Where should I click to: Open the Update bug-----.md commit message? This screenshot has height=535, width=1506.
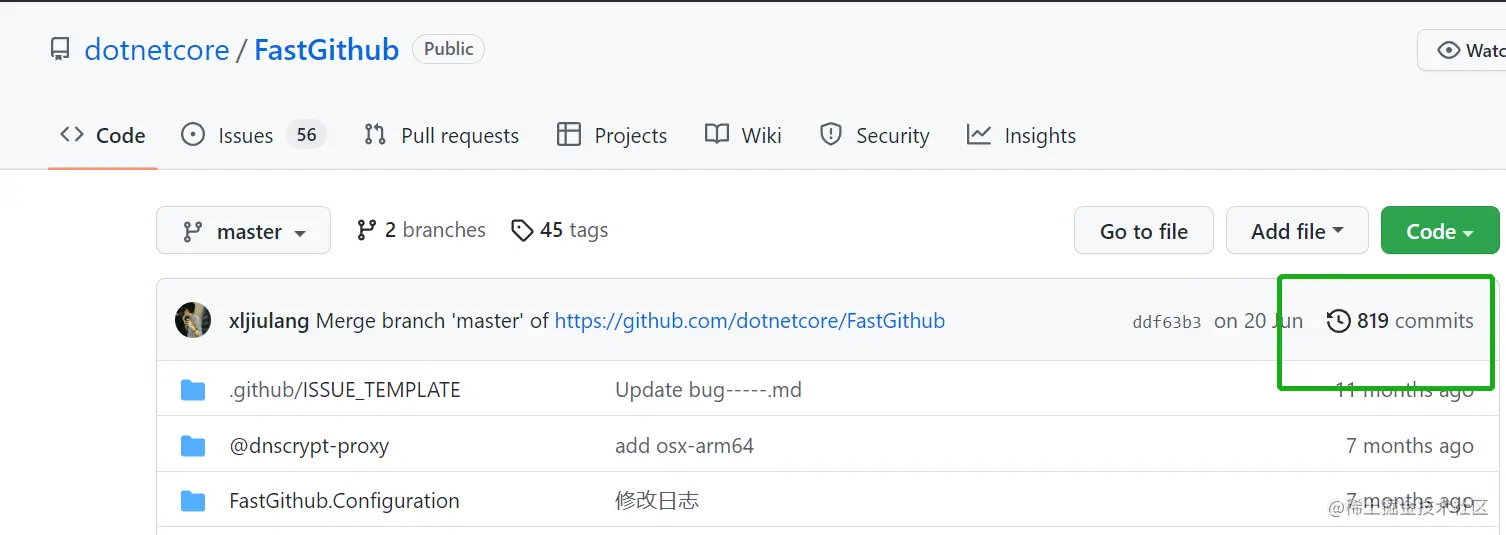point(708,390)
